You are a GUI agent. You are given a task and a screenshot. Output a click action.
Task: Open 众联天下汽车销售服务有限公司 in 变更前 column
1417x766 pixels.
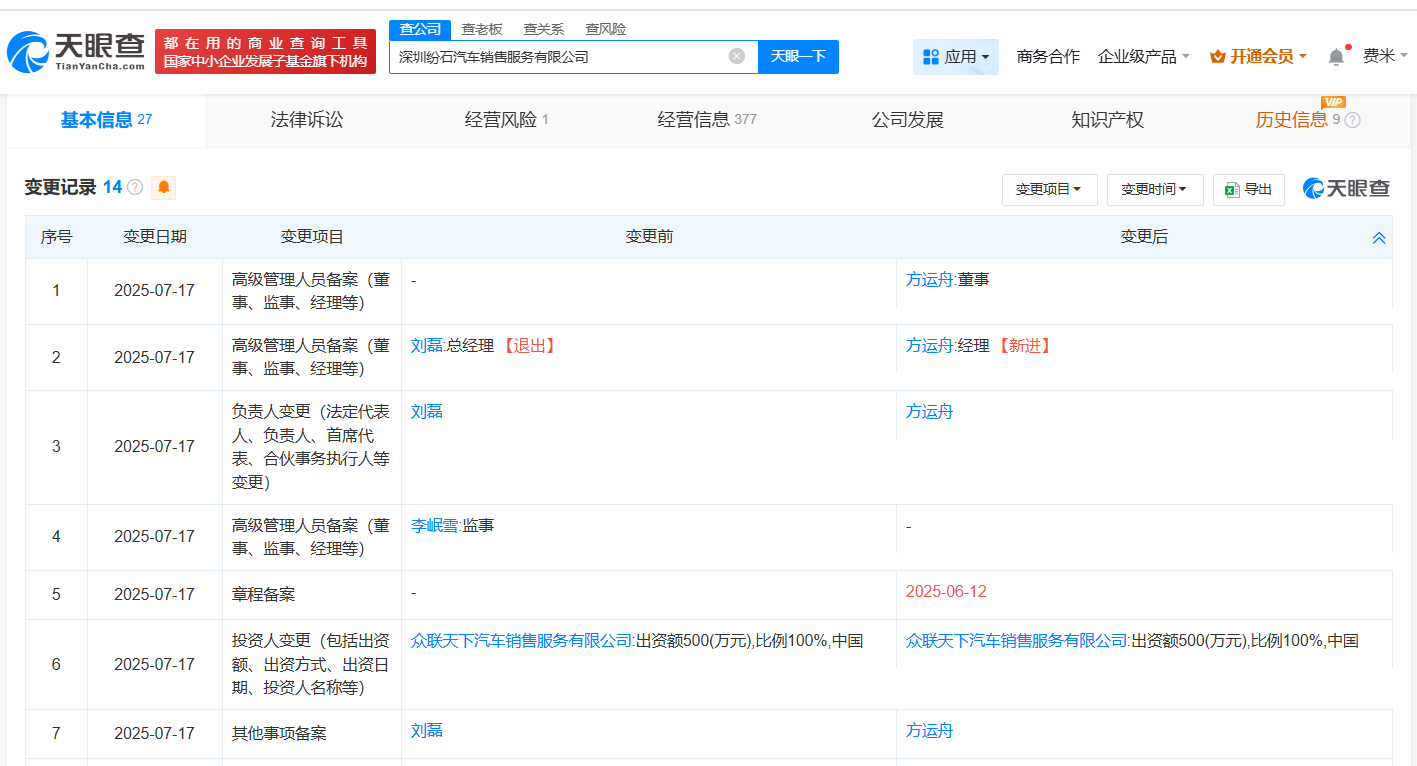click(x=522, y=641)
